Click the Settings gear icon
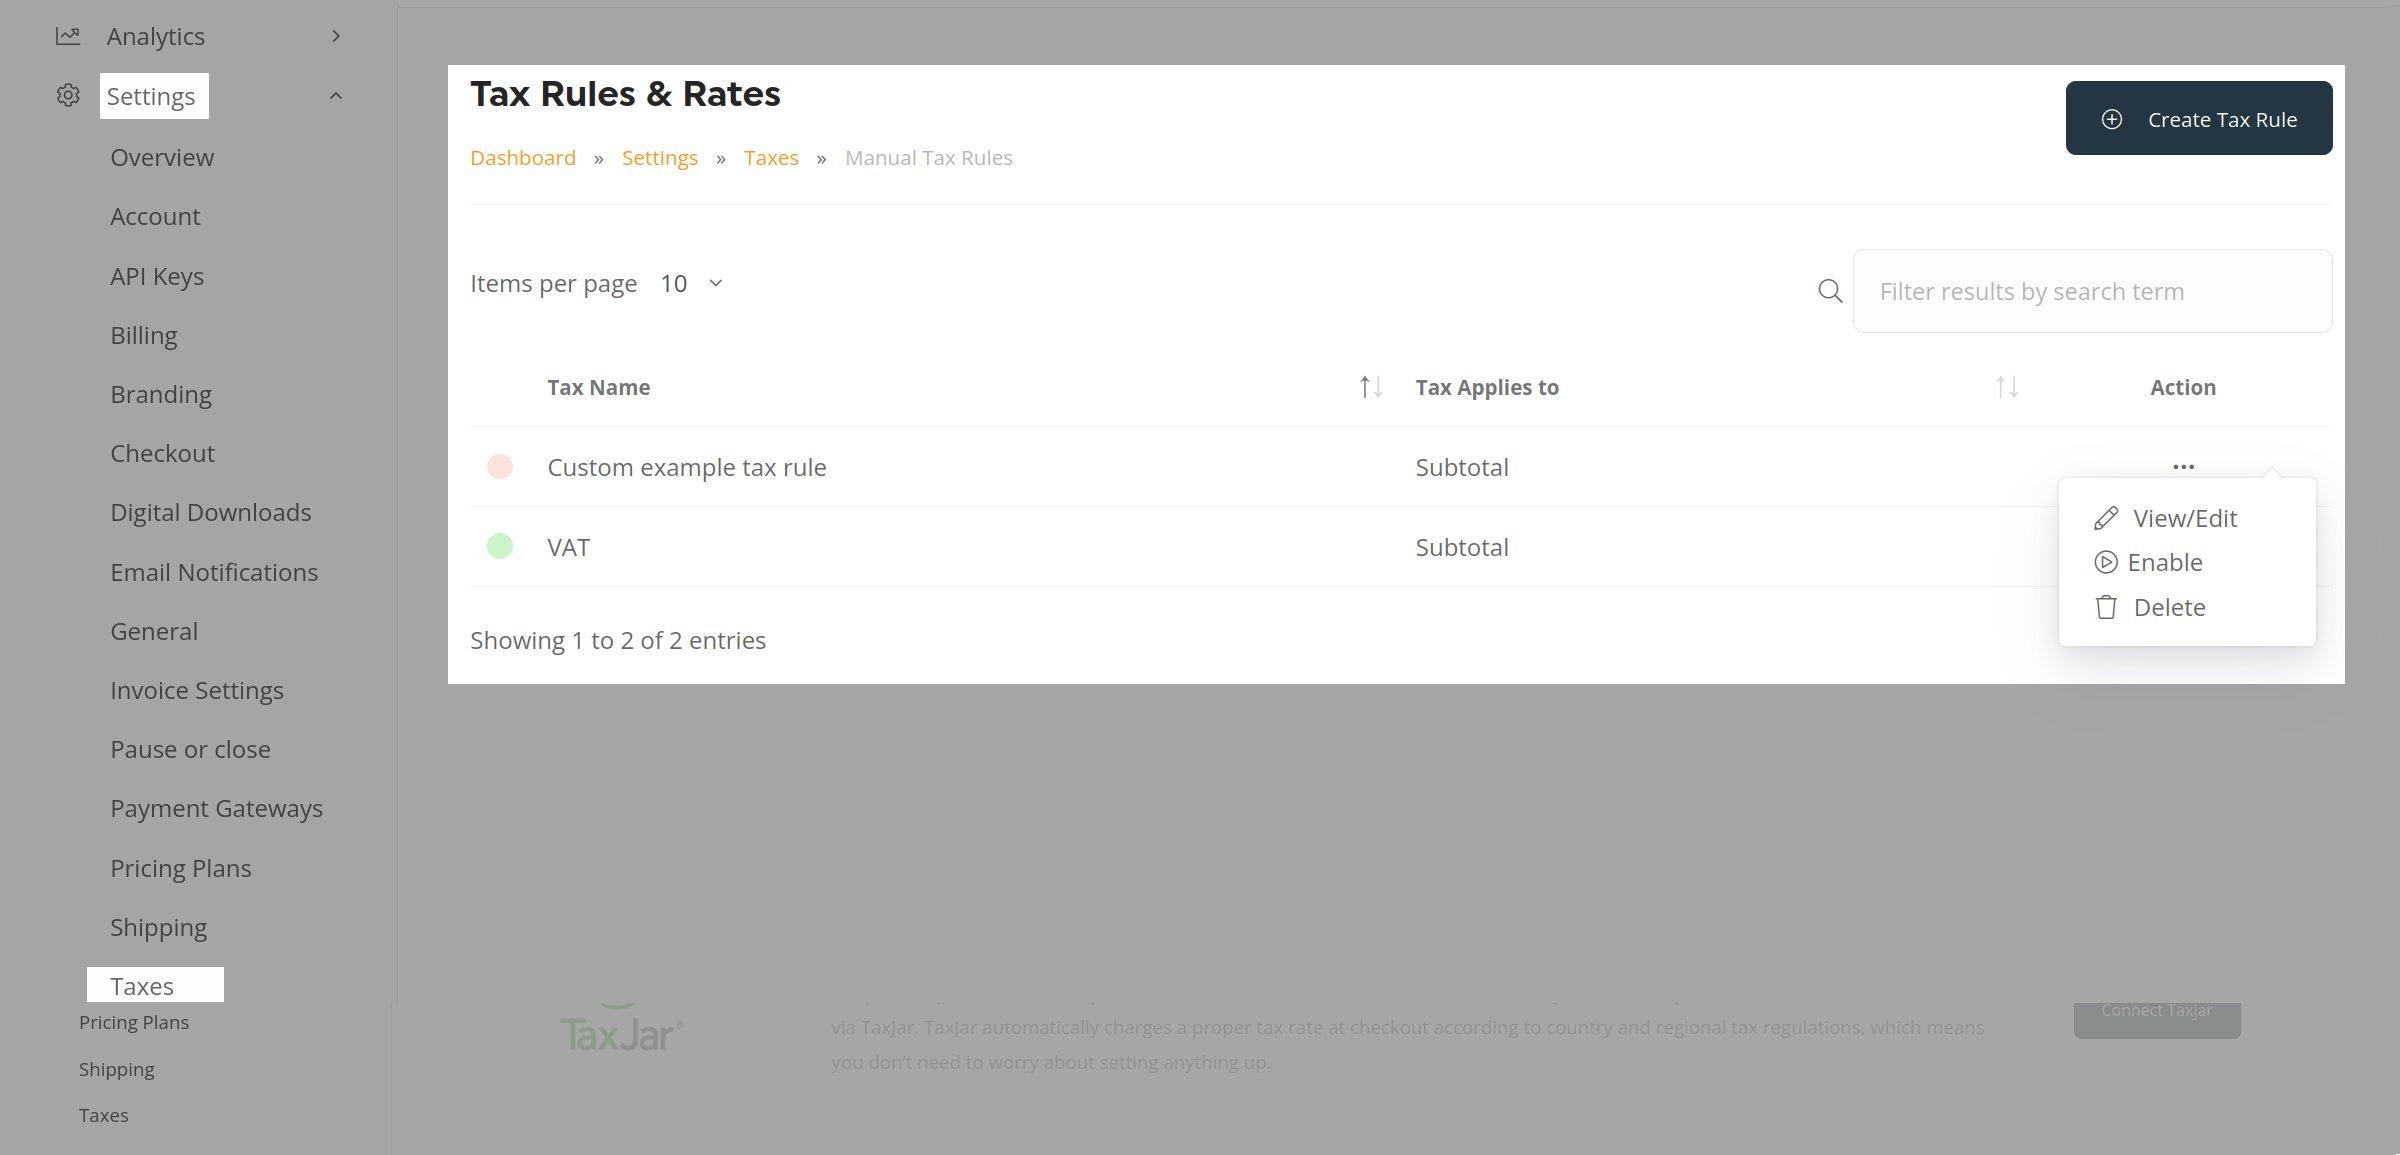Screen dimensions: 2400x1155 [x=67, y=96]
